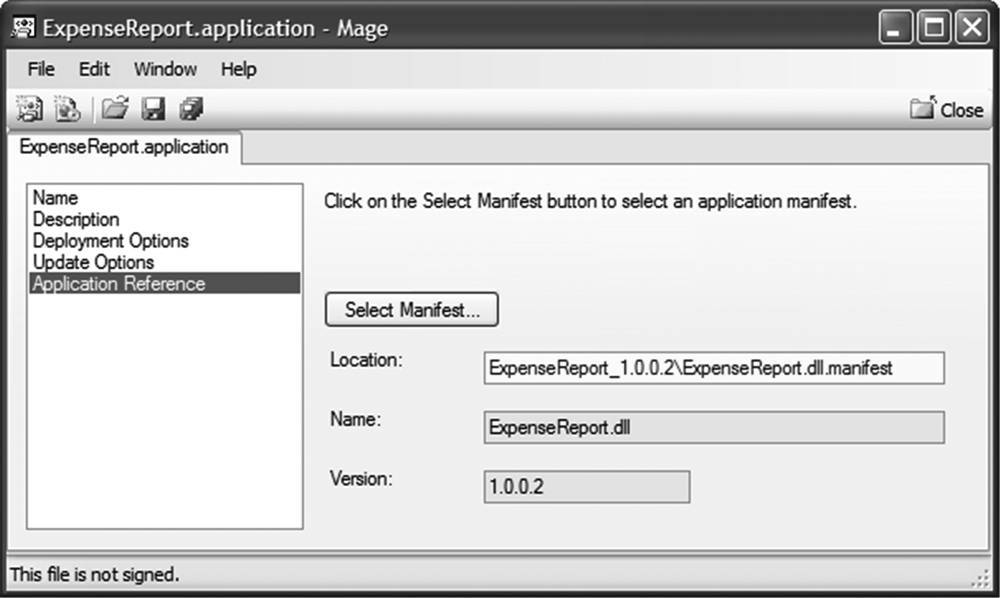This screenshot has width=1000, height=598.
Task: Click the Save floppy disk icon
Action: 153,109
